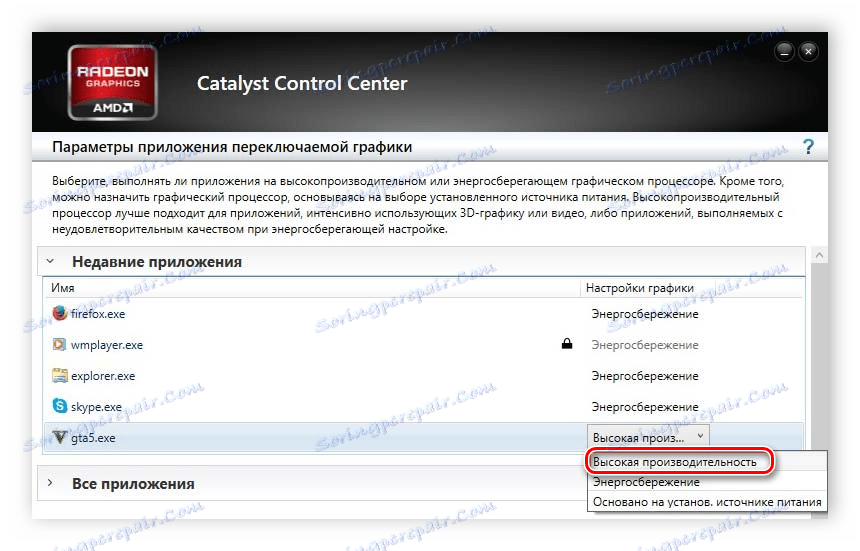
Task: Click the Radeon Graphics AMD logo
Action: click(112, 83)
